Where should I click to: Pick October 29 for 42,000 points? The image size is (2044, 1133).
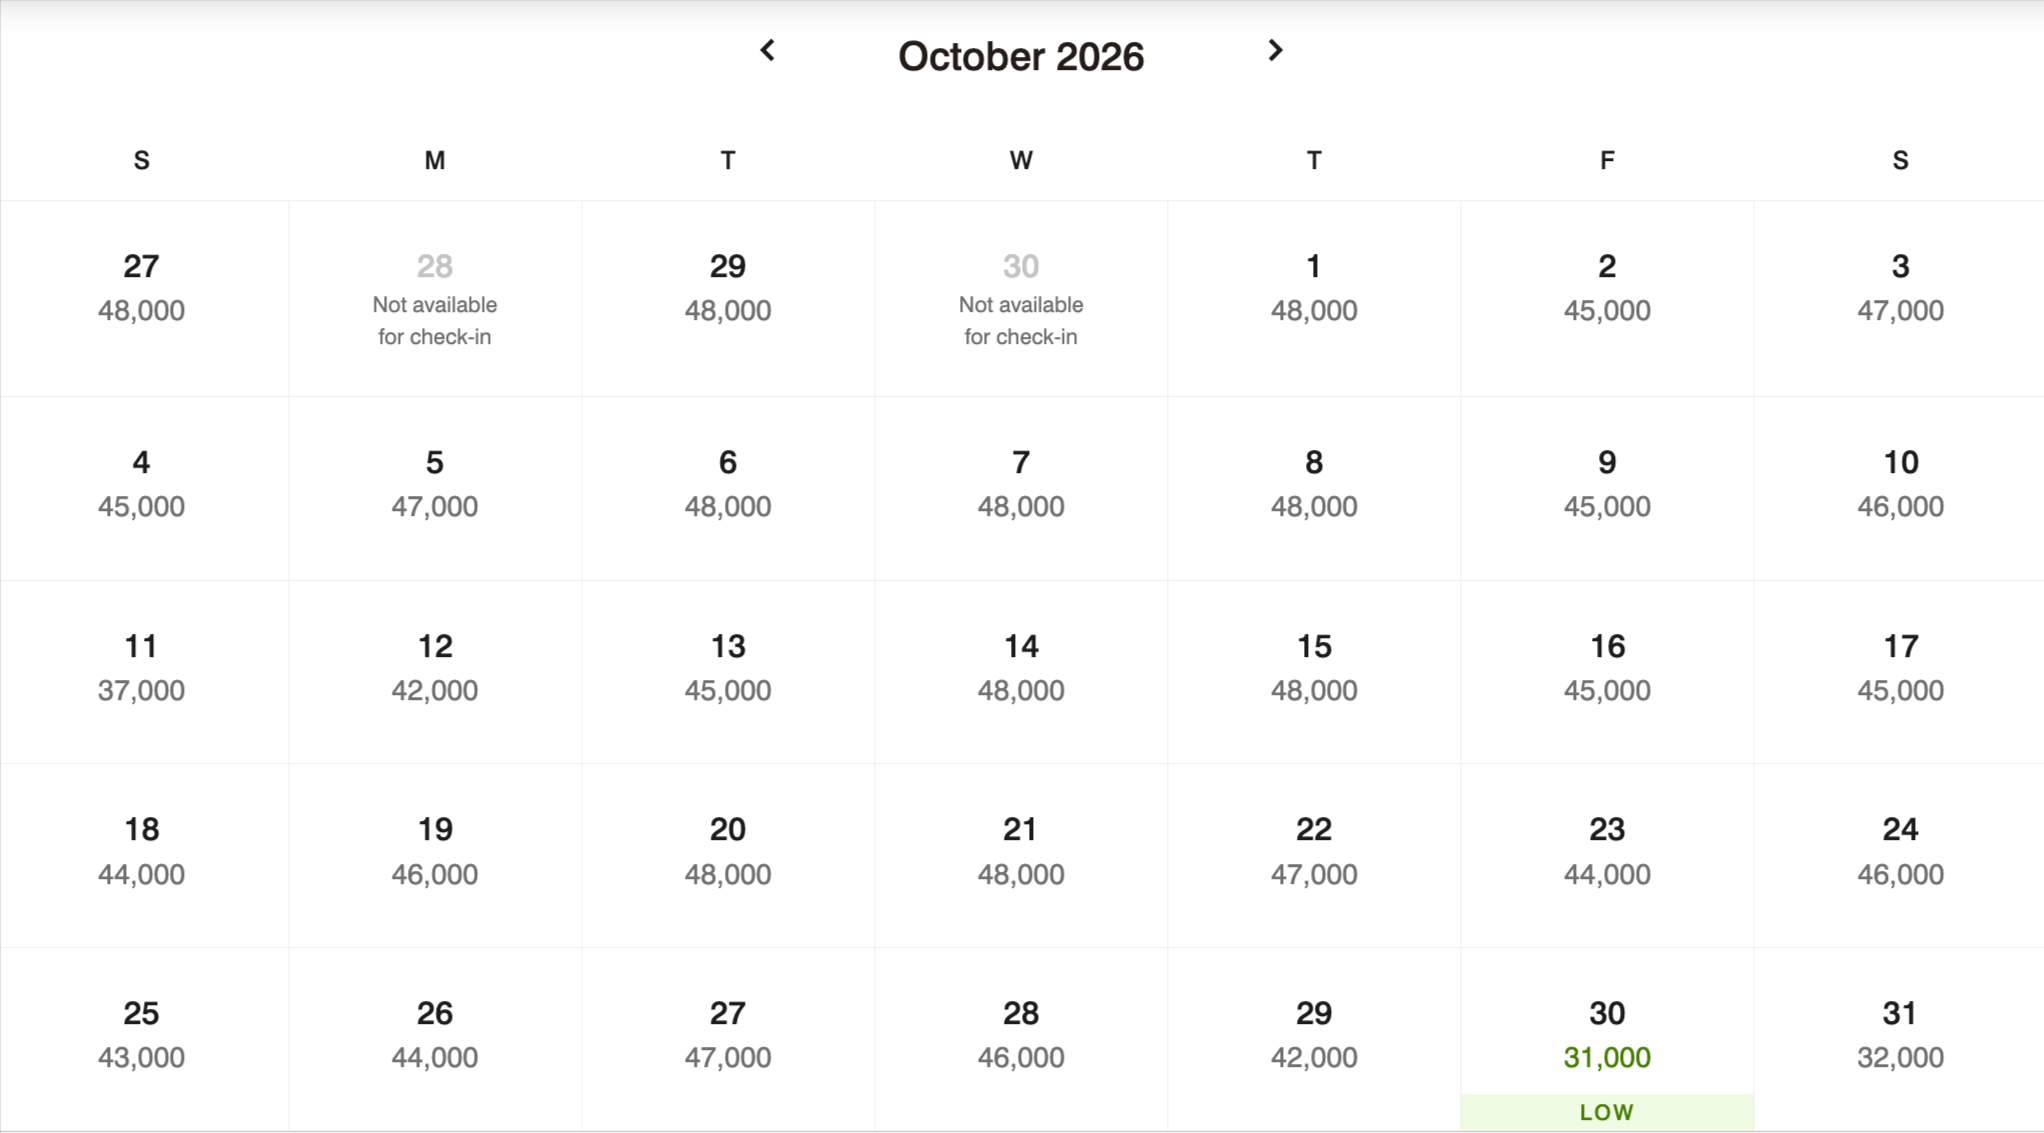pos(1313,1035)
